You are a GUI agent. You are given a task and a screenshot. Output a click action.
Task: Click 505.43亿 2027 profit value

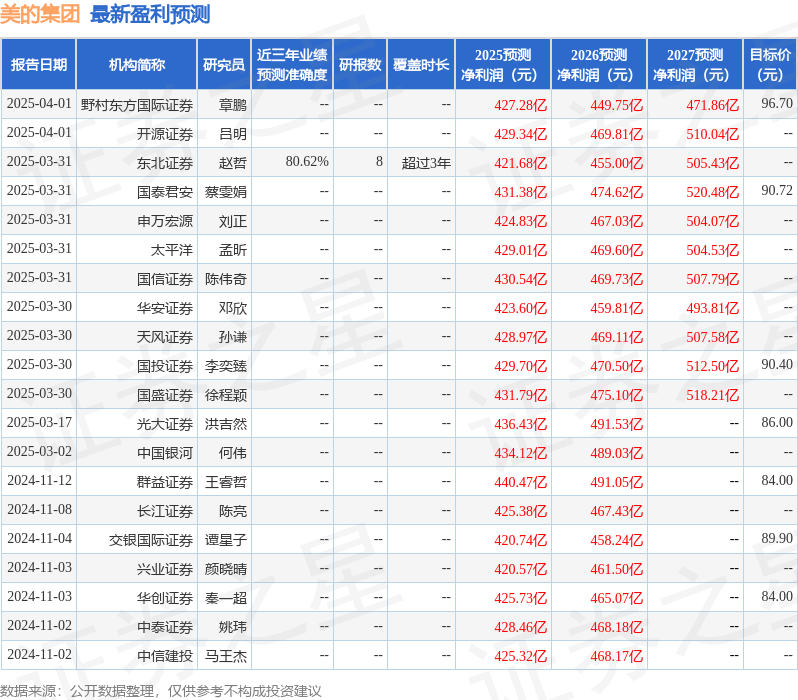pyautogui.click(x=712, y=163)
